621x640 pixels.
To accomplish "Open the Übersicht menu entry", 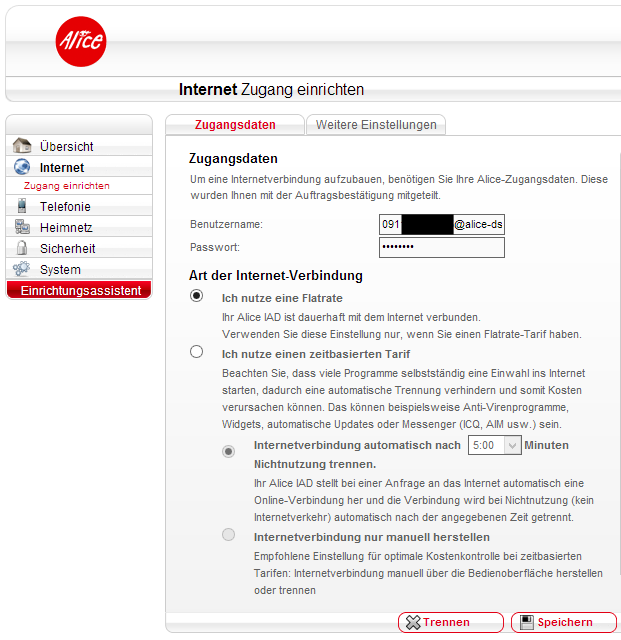I will click(79, 146).
